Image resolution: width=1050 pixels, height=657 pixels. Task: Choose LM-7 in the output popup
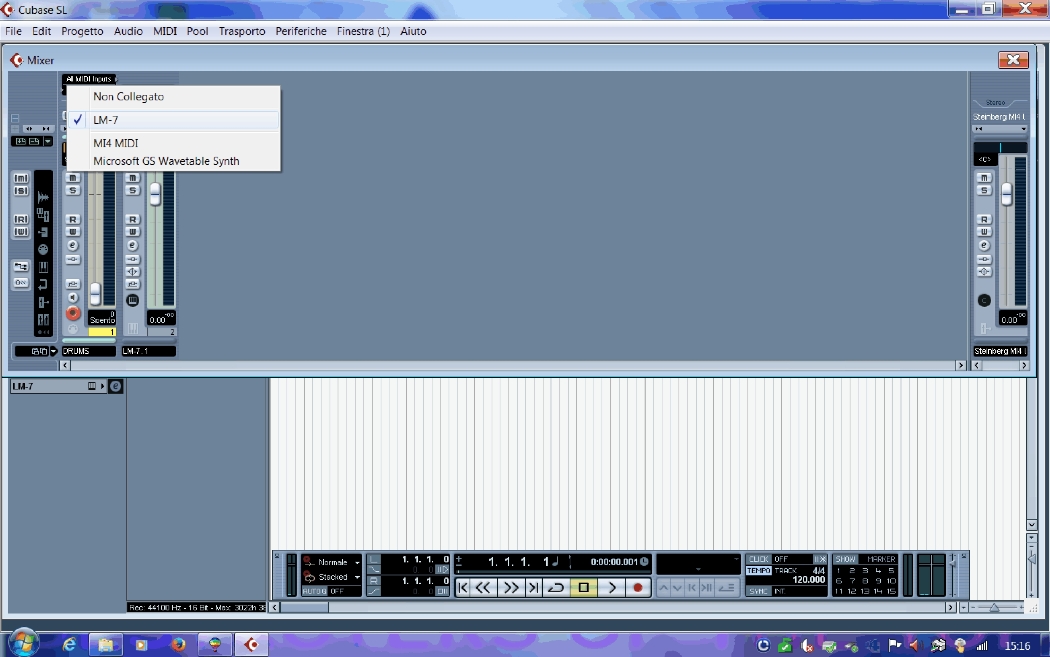coord(173,120)
